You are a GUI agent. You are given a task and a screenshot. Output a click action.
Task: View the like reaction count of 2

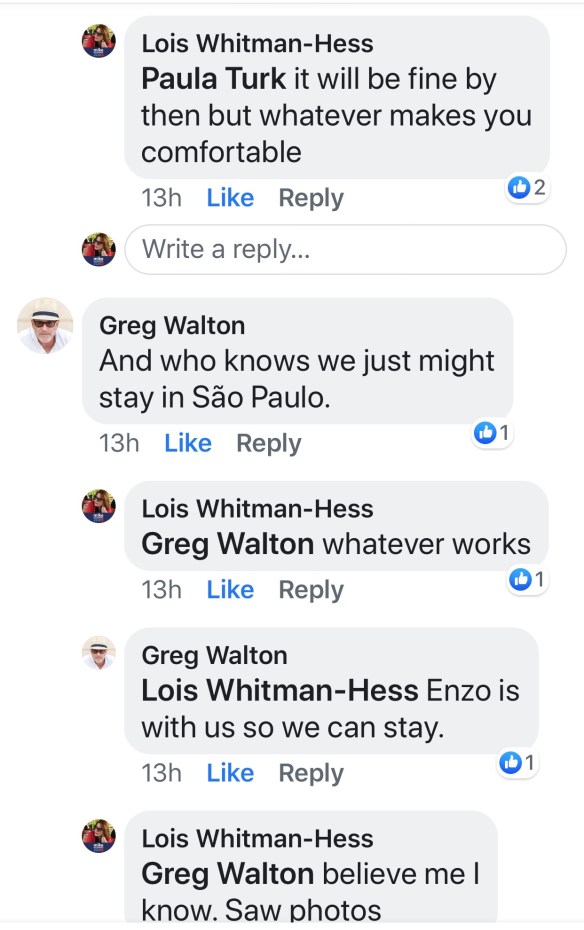coord(526,187)
